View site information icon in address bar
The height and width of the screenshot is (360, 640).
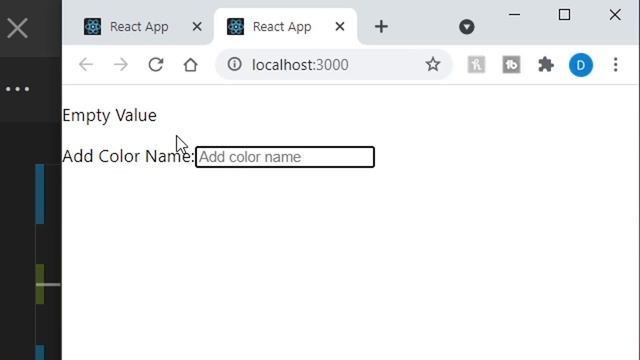tap(235, 64)
